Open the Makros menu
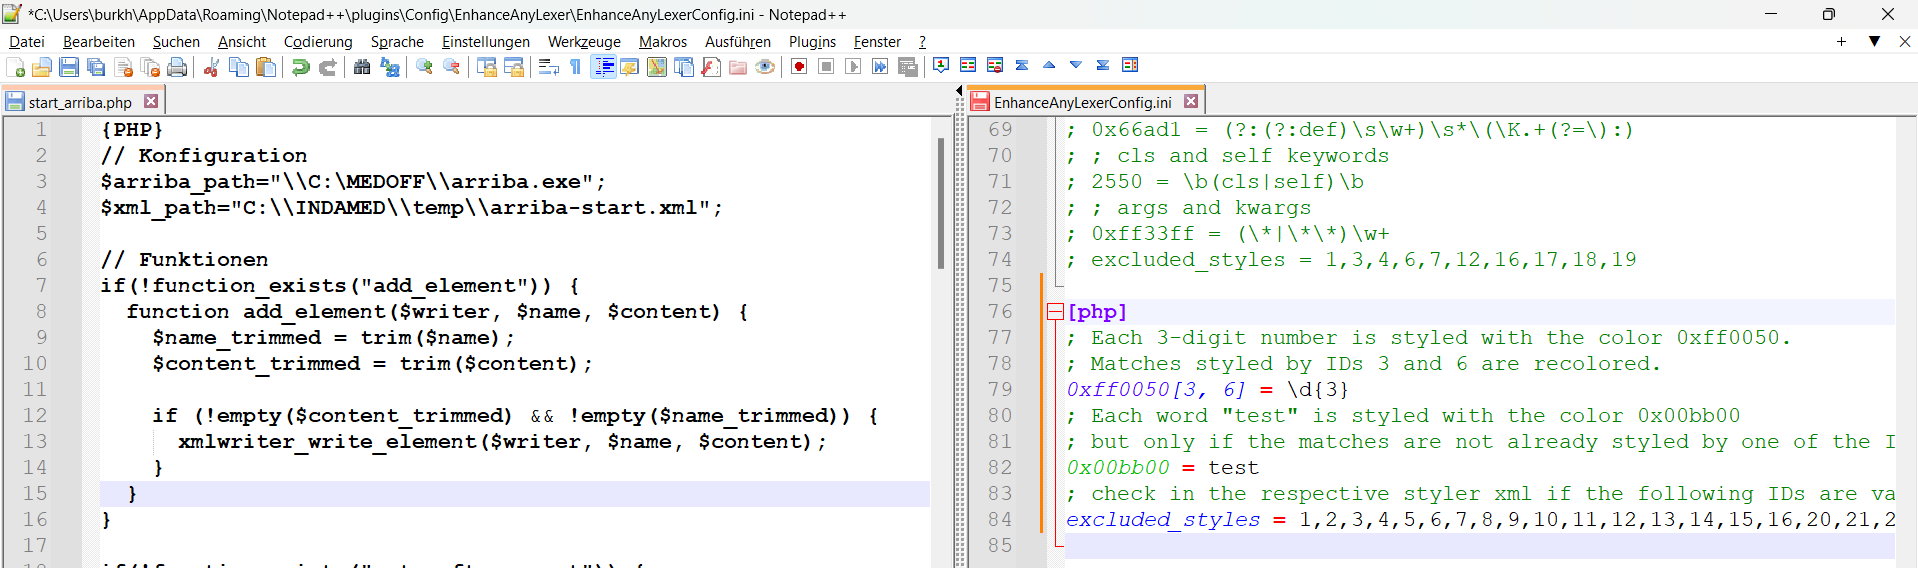The height and width of the screenshot is (568, 1918). (663, 42)
